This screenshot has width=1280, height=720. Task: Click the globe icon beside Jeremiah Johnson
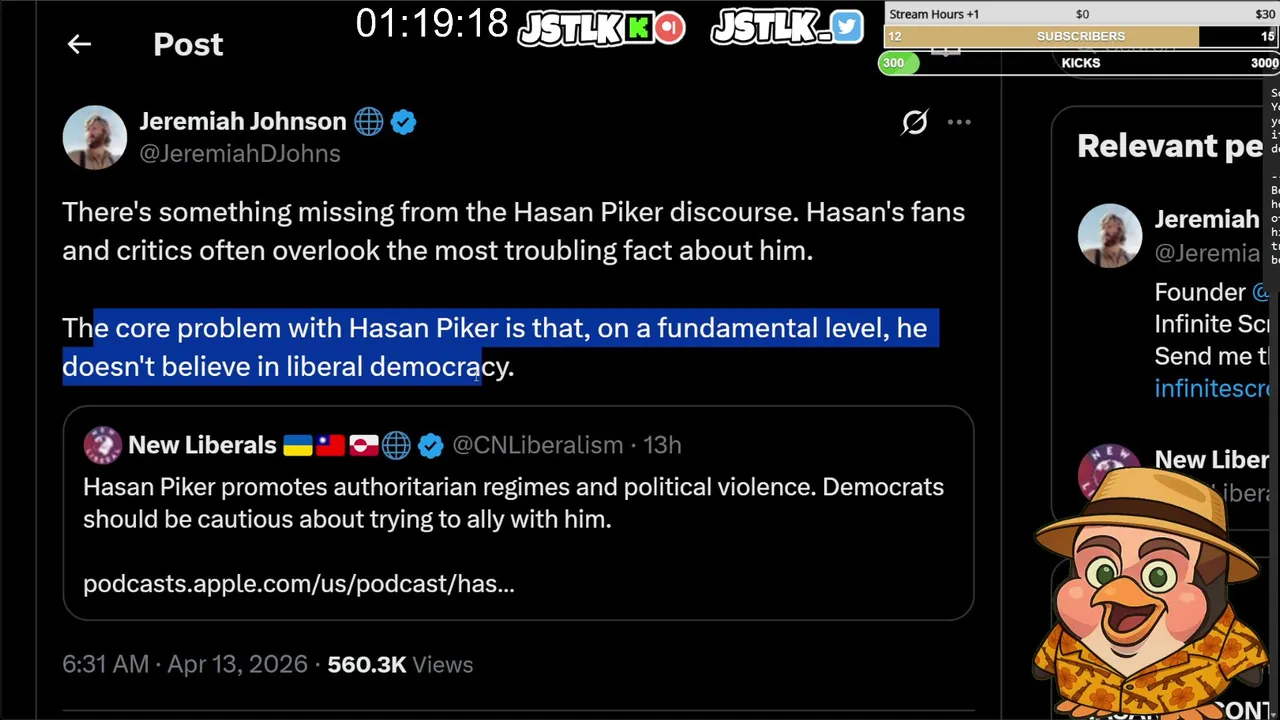(x=368, y=122)
